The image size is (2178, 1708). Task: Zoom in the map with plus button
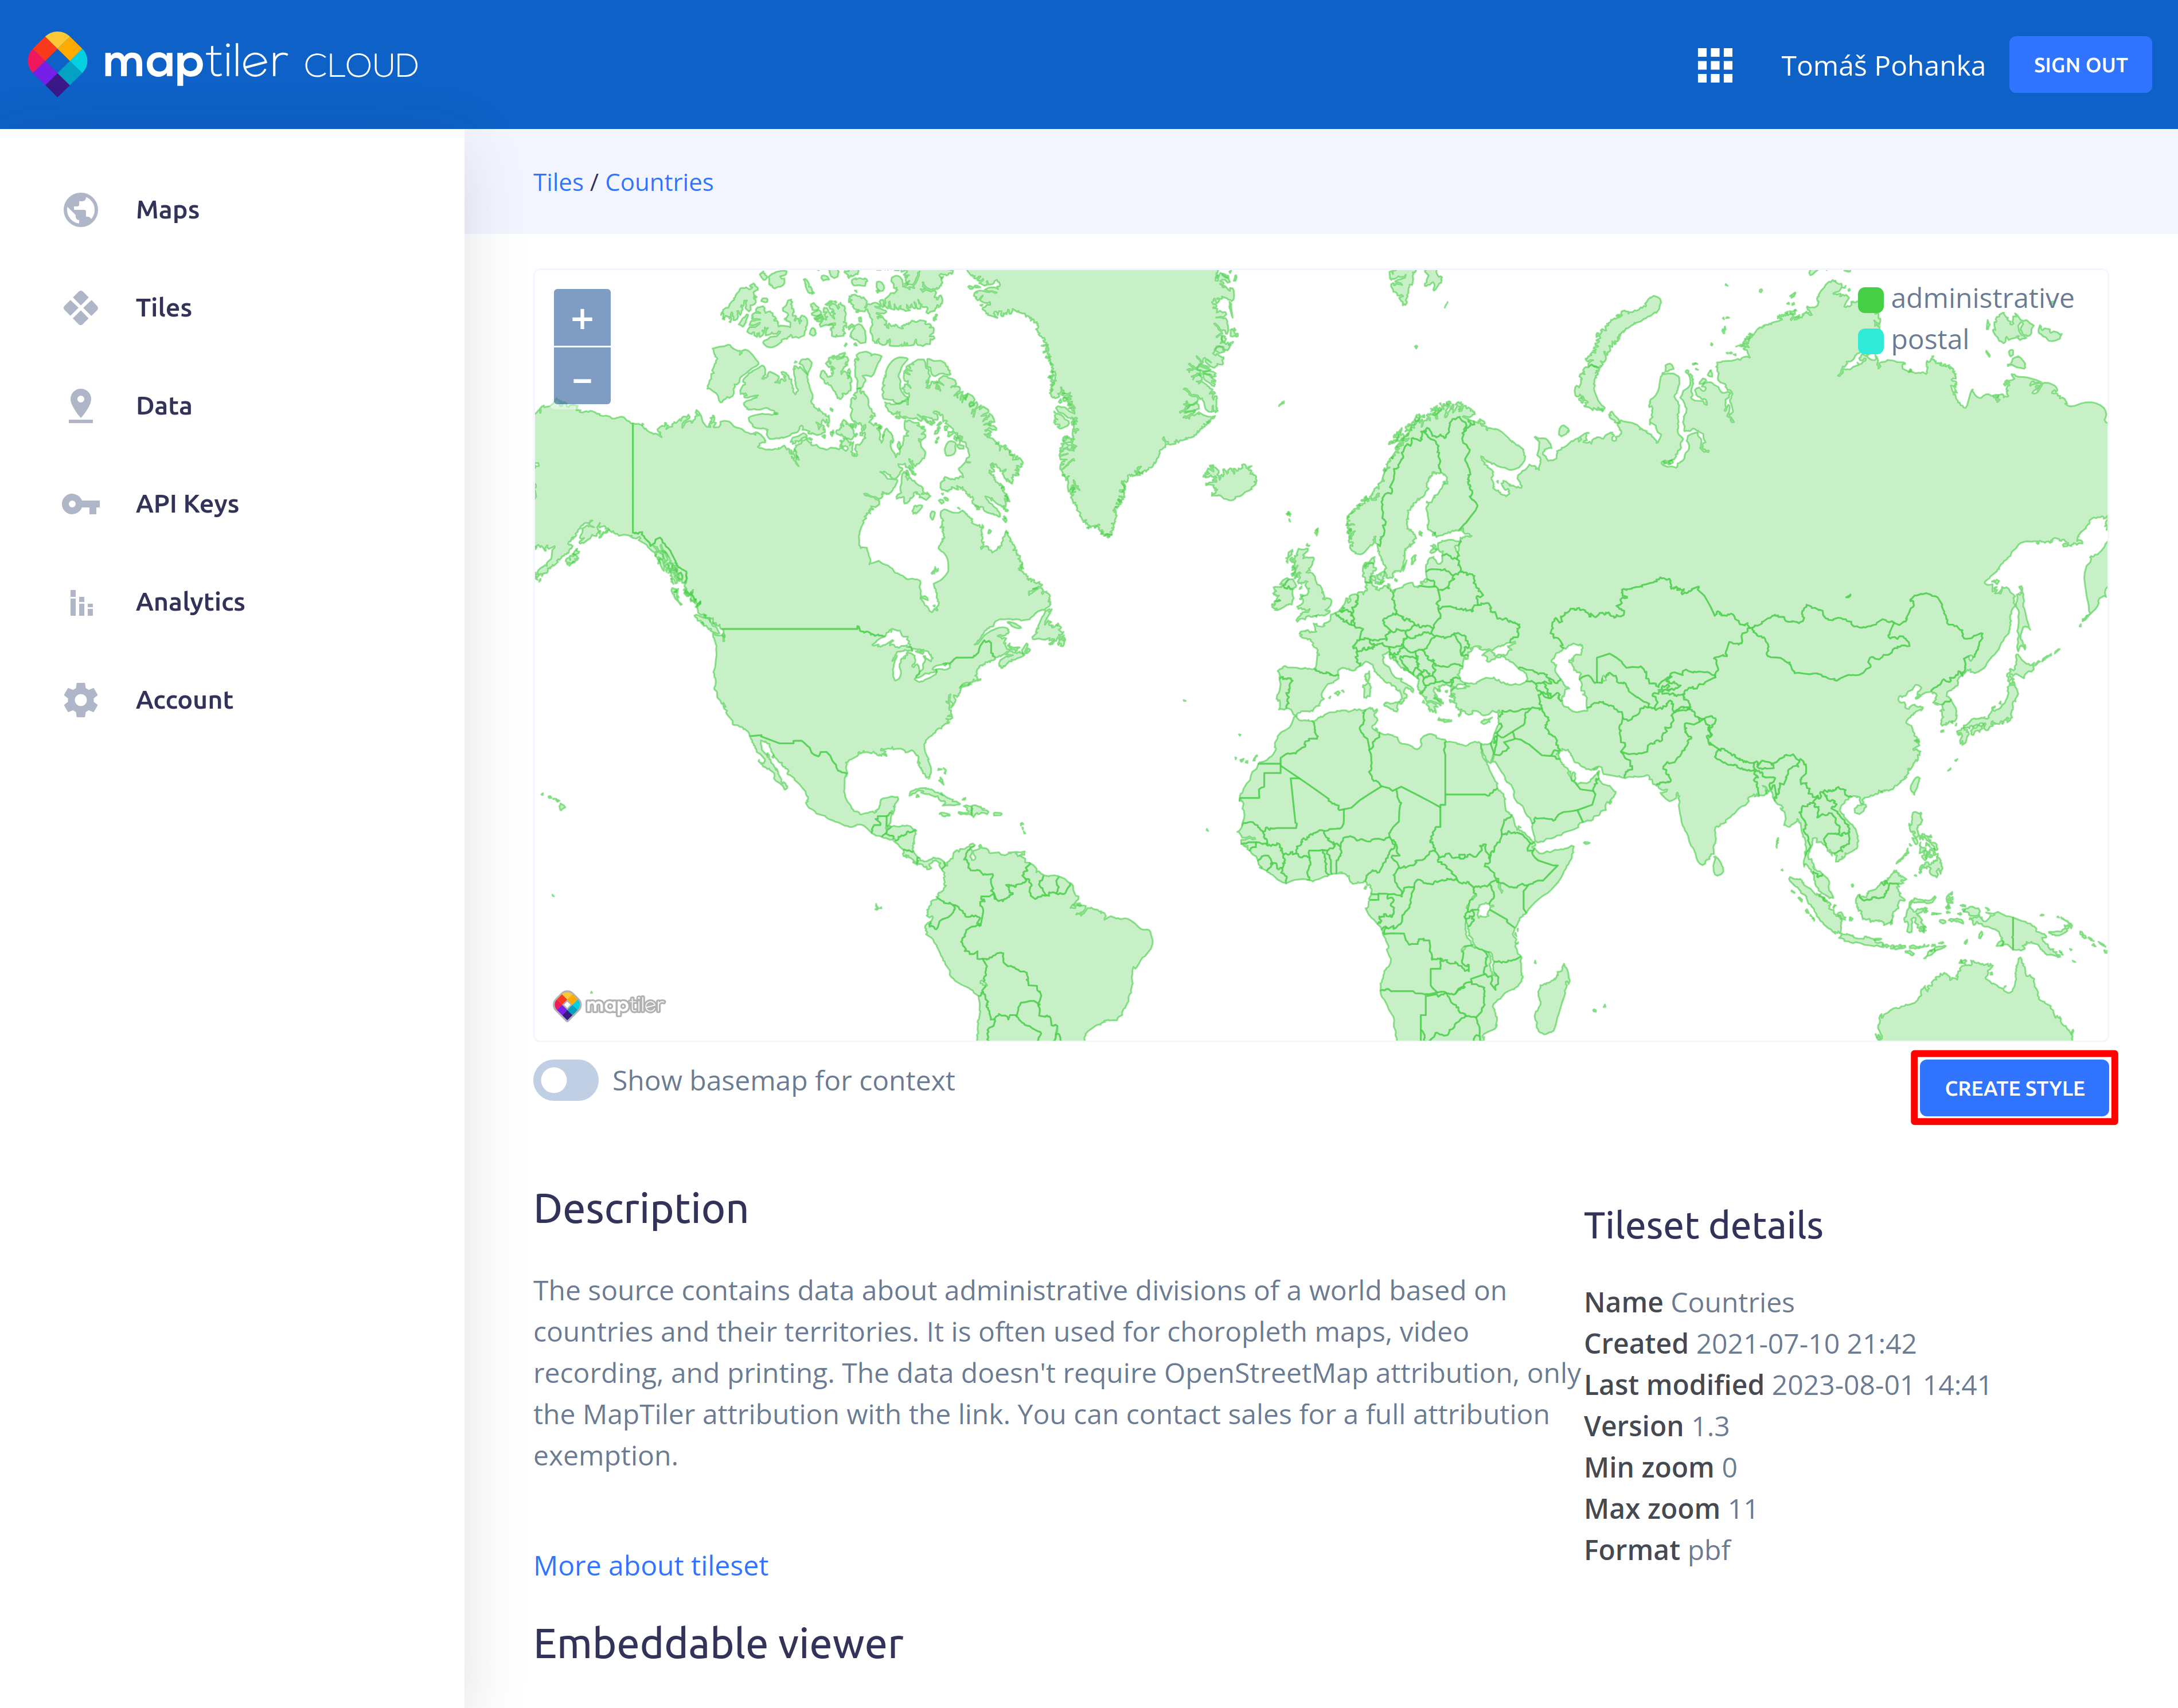pyautogui.click(x=582, y=319)
